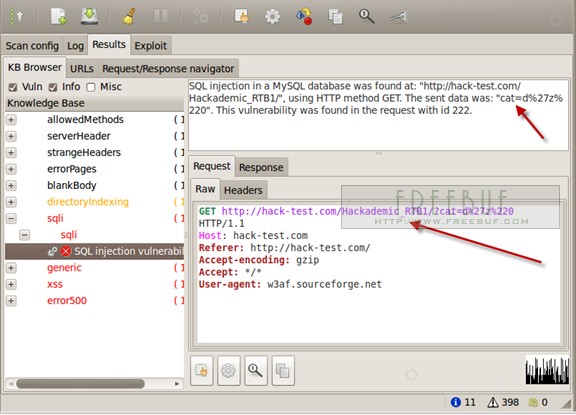
Task: Expand the xss tree node
Action: (x=11, y=284)
